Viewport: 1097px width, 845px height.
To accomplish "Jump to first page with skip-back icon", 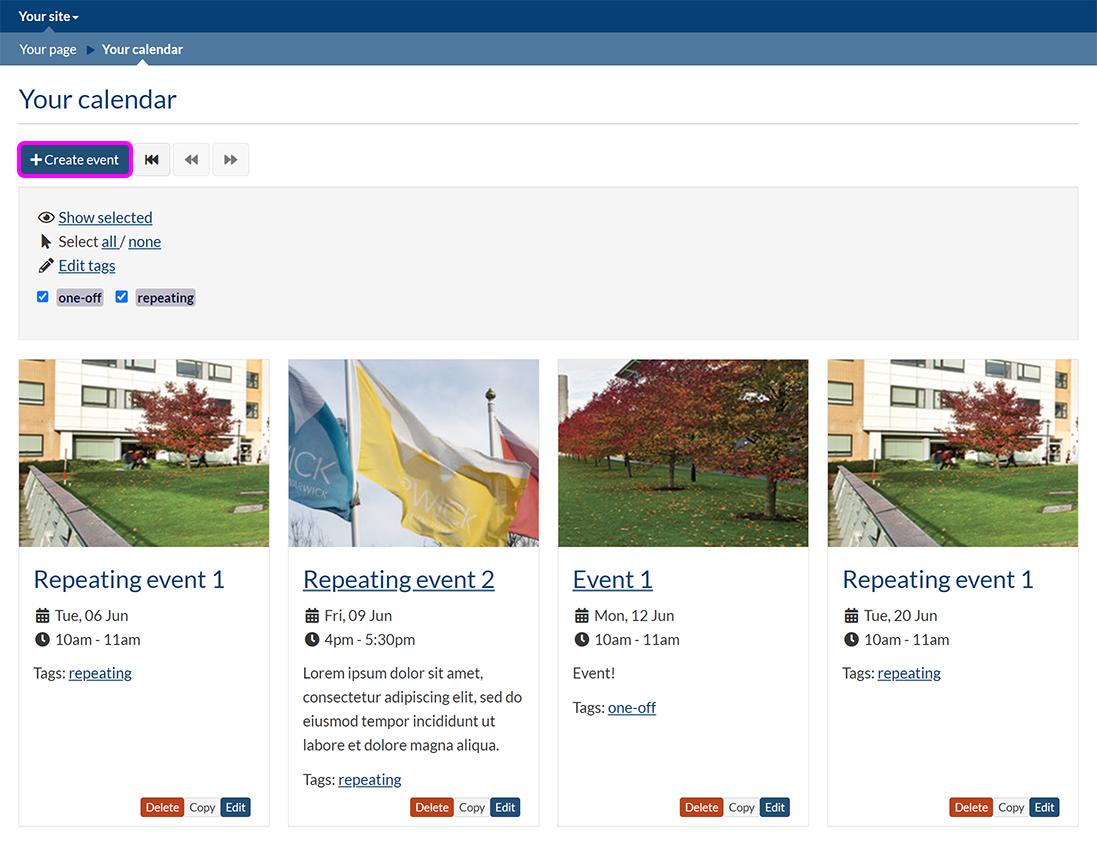I will pyautogui.click(x=152, y=160).
